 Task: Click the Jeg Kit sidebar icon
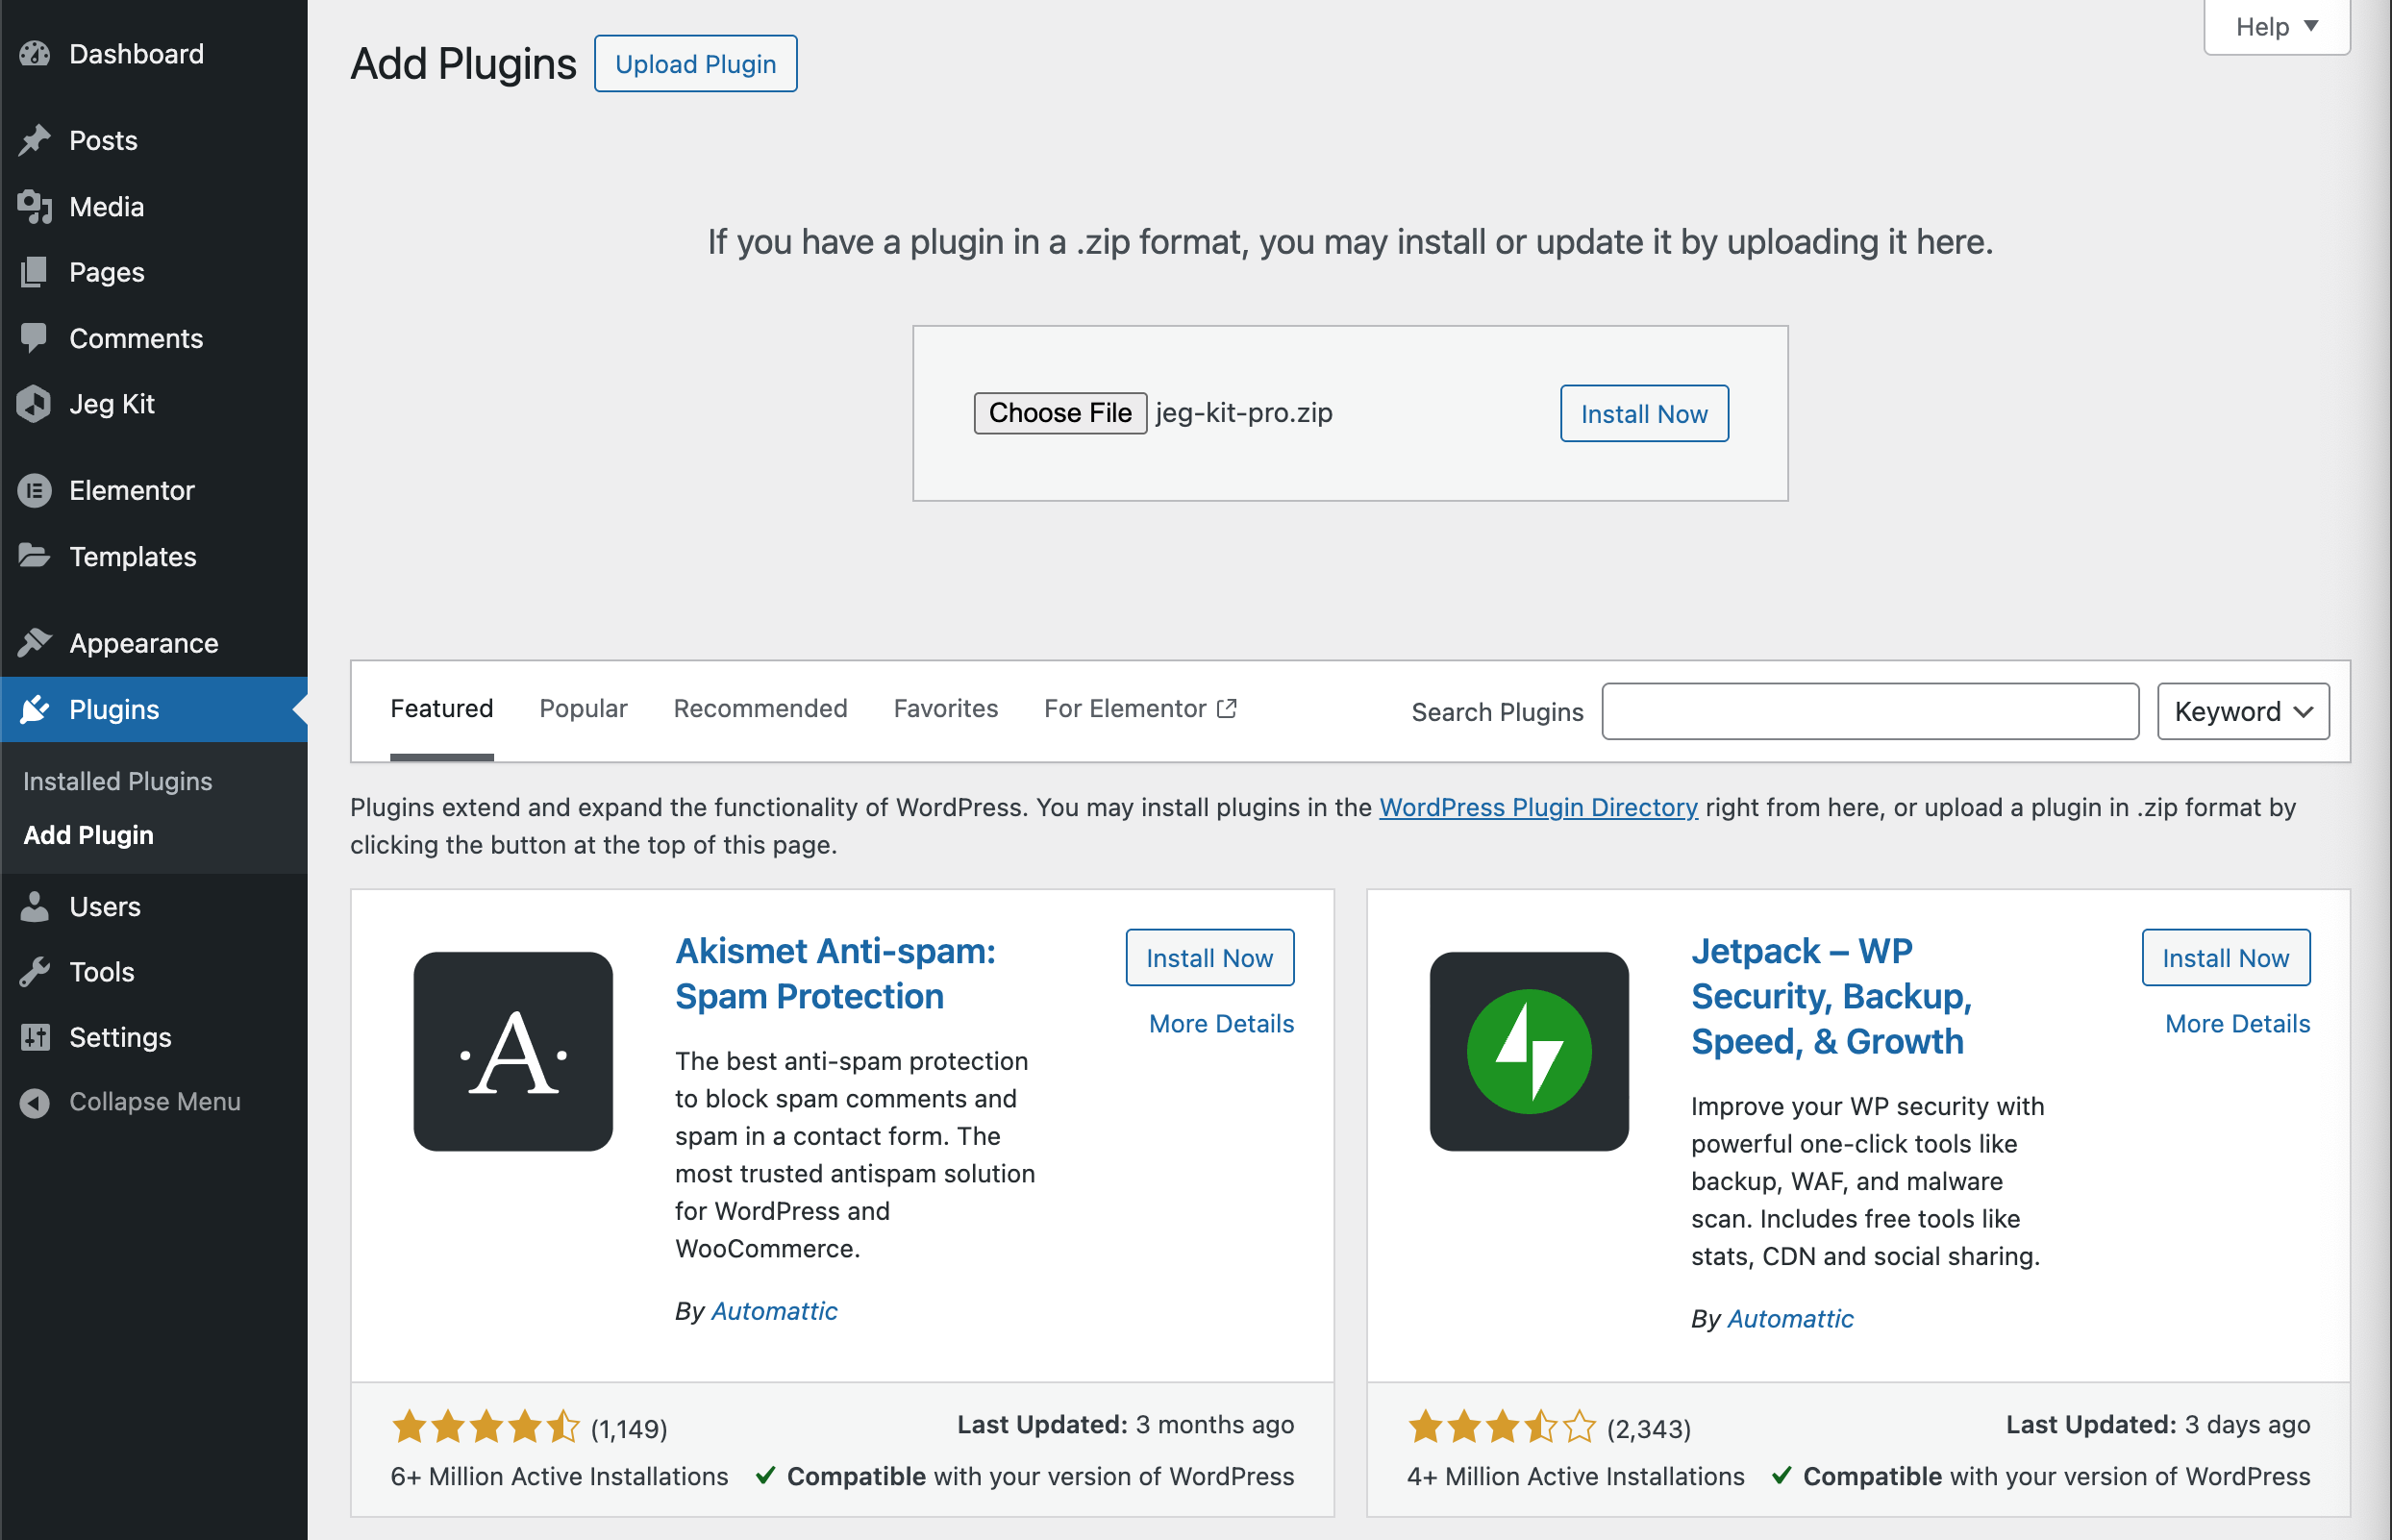tap(35, 404)
